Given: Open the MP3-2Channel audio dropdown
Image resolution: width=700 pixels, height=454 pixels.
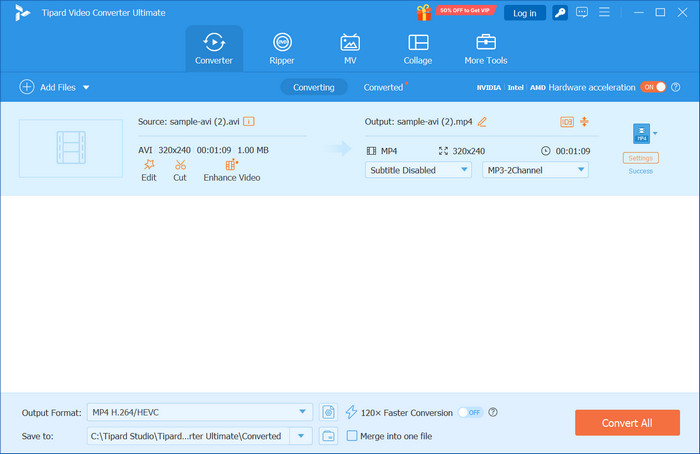Looking at the screenshot, I should [x=535, y=170].
